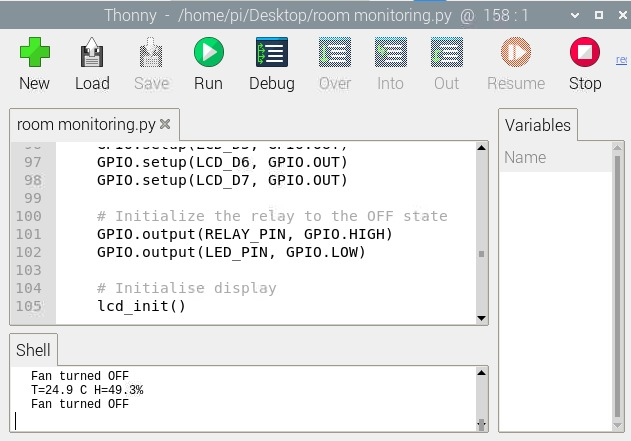Image resolution: width=631 pixels, height=441 pixels.
Task: Click line GPIO.setup(LCD_D6, GPIO.OUT)
Action: pyautogui.click(x=222, y=162)
